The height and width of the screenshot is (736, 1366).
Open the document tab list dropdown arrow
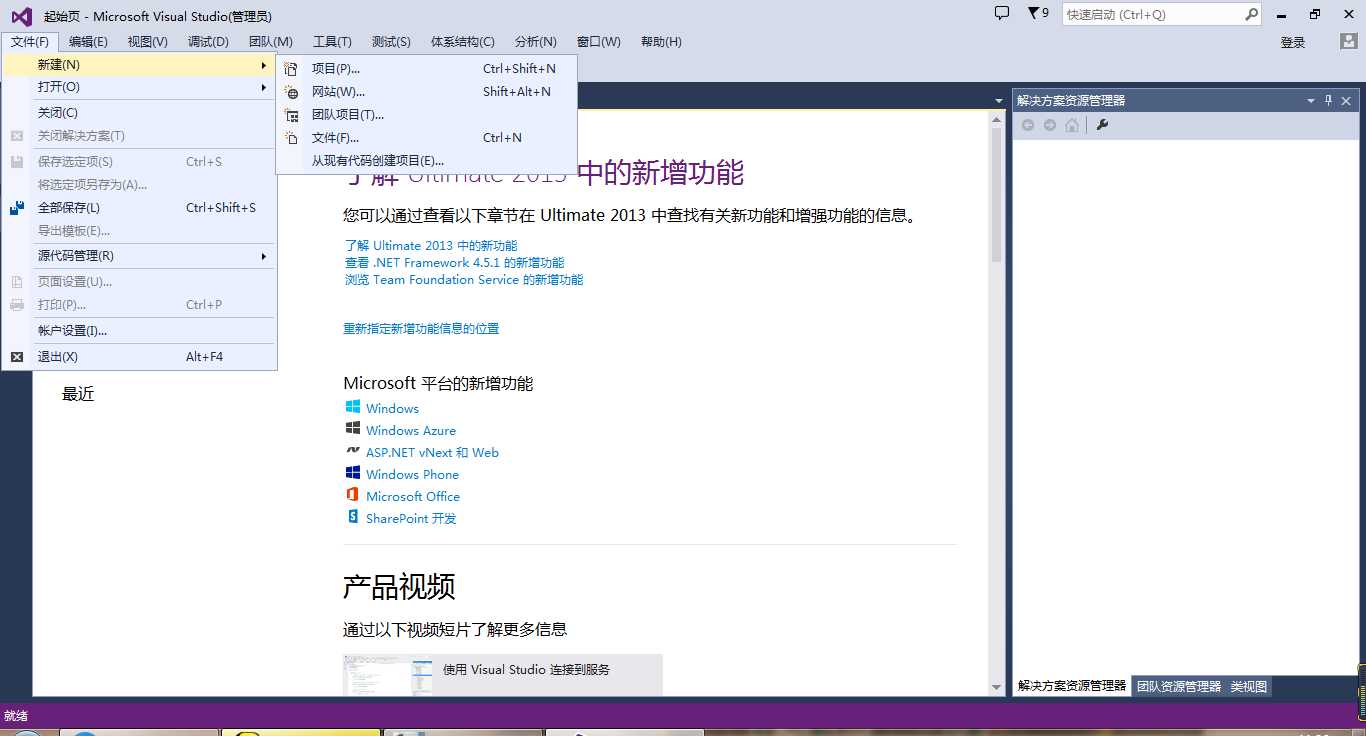(x=998, y=101)
